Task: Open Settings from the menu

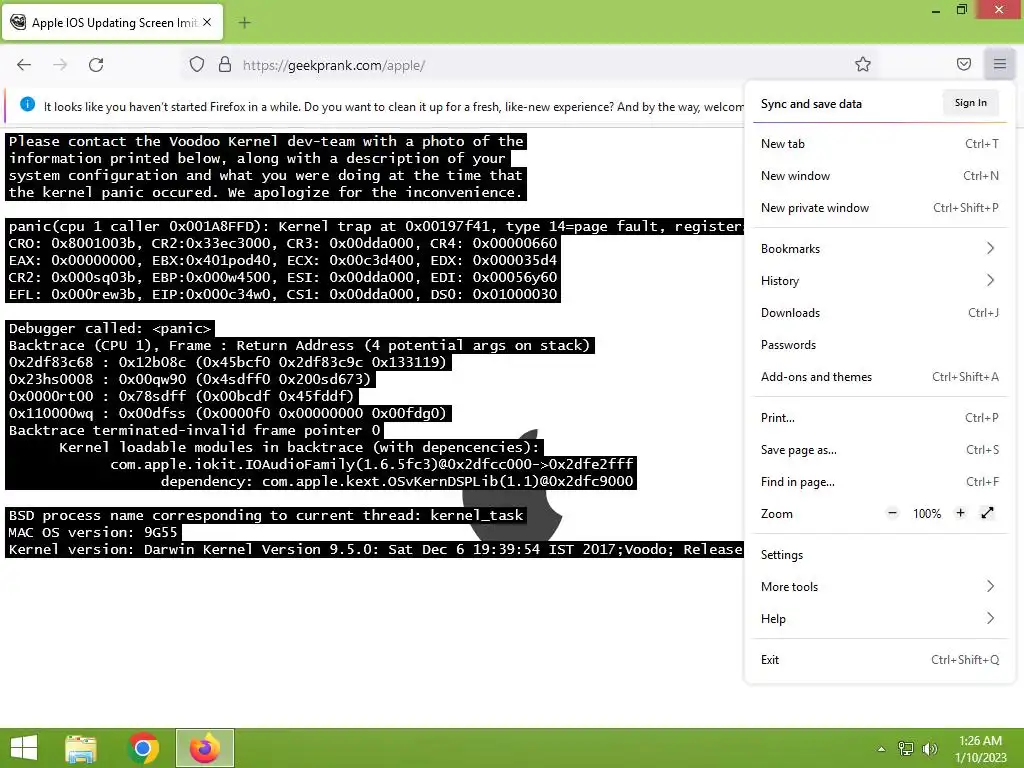Action: tap(880, 555)
